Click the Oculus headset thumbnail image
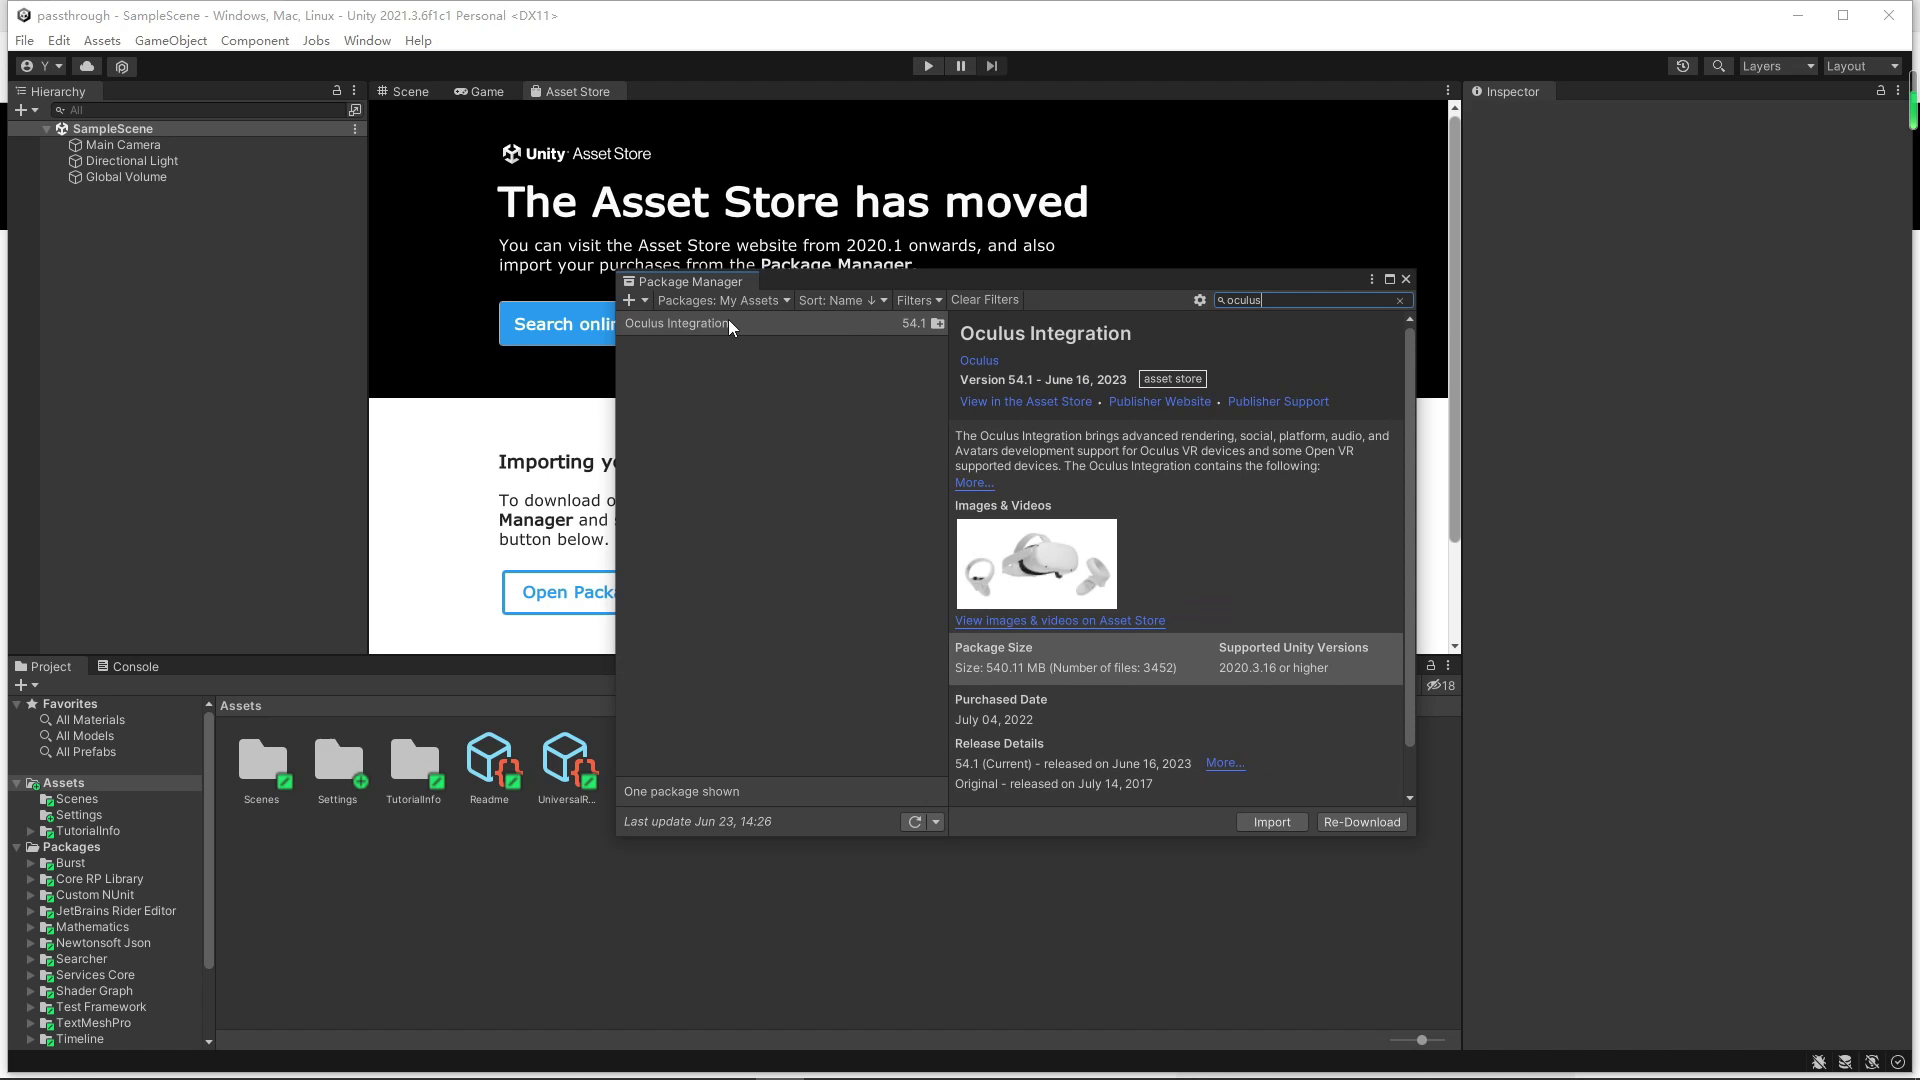This screenshot has height=1080, width=1920. click(x=1037, y=564)
